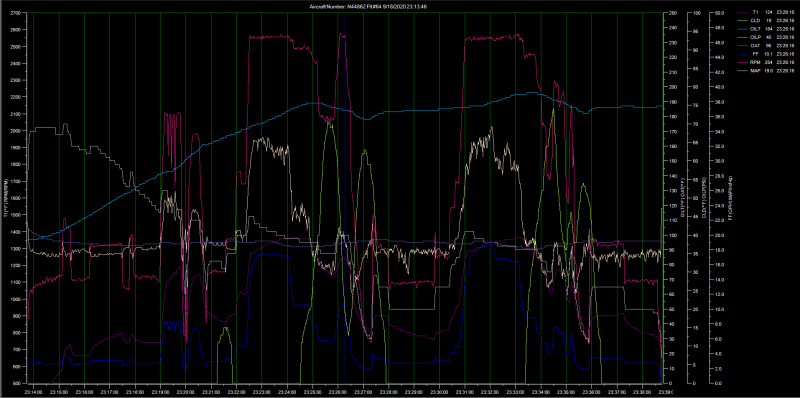Click the FF legend label

point(755,54)
